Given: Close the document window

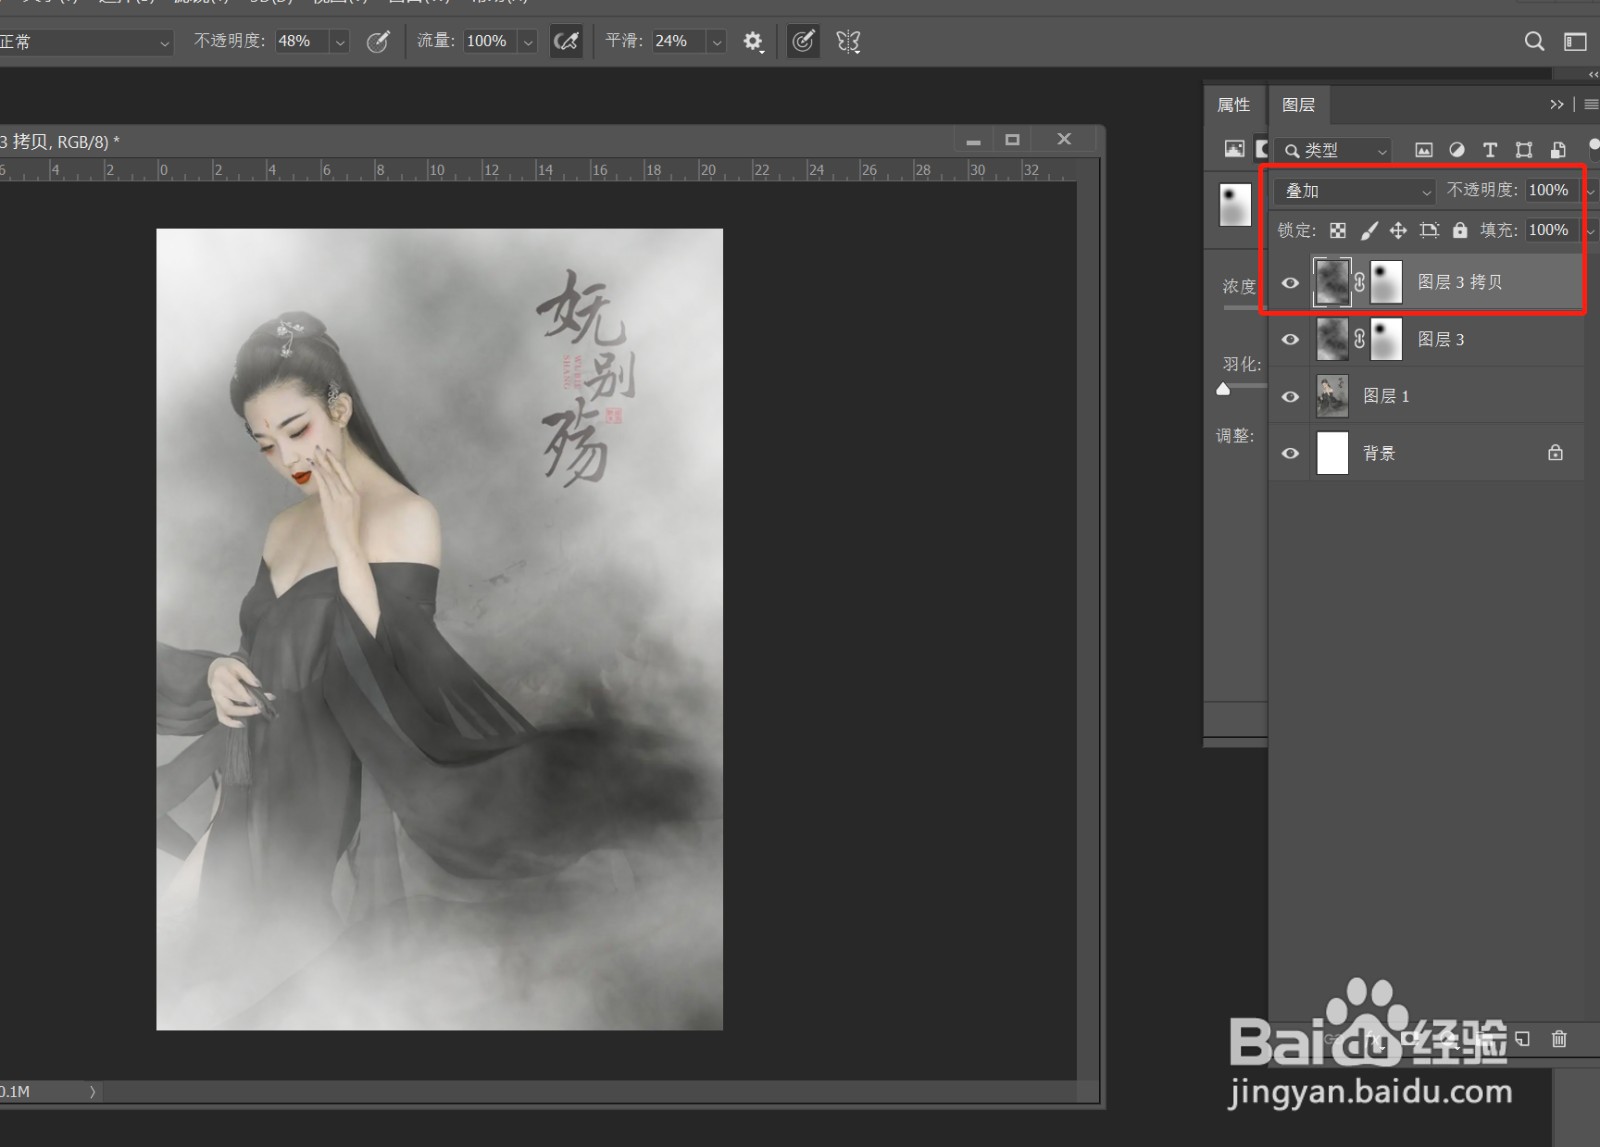Looking at the screenshot, I should click(x=1064, y=140).
